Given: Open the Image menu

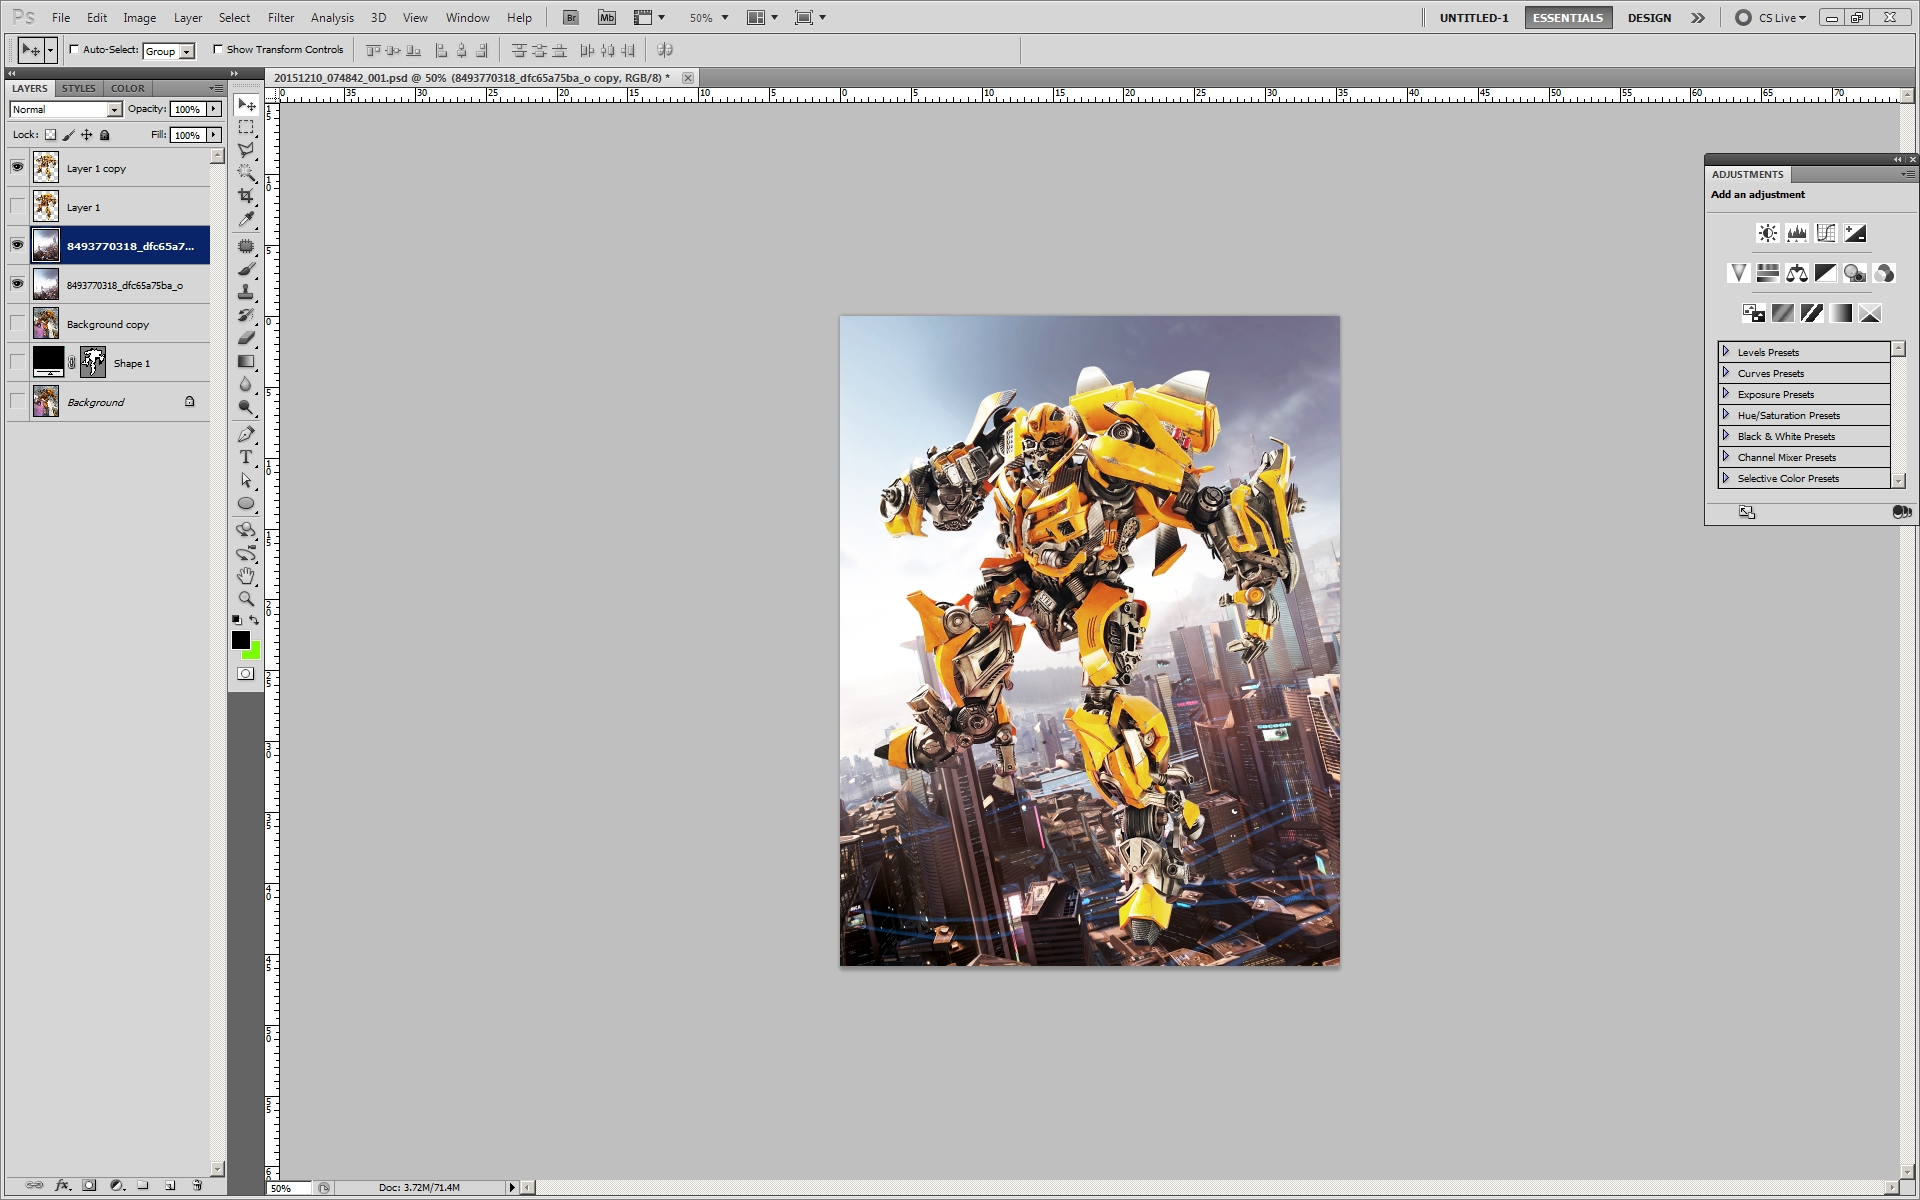Looking at the screenshot, I should click(139, 18).
